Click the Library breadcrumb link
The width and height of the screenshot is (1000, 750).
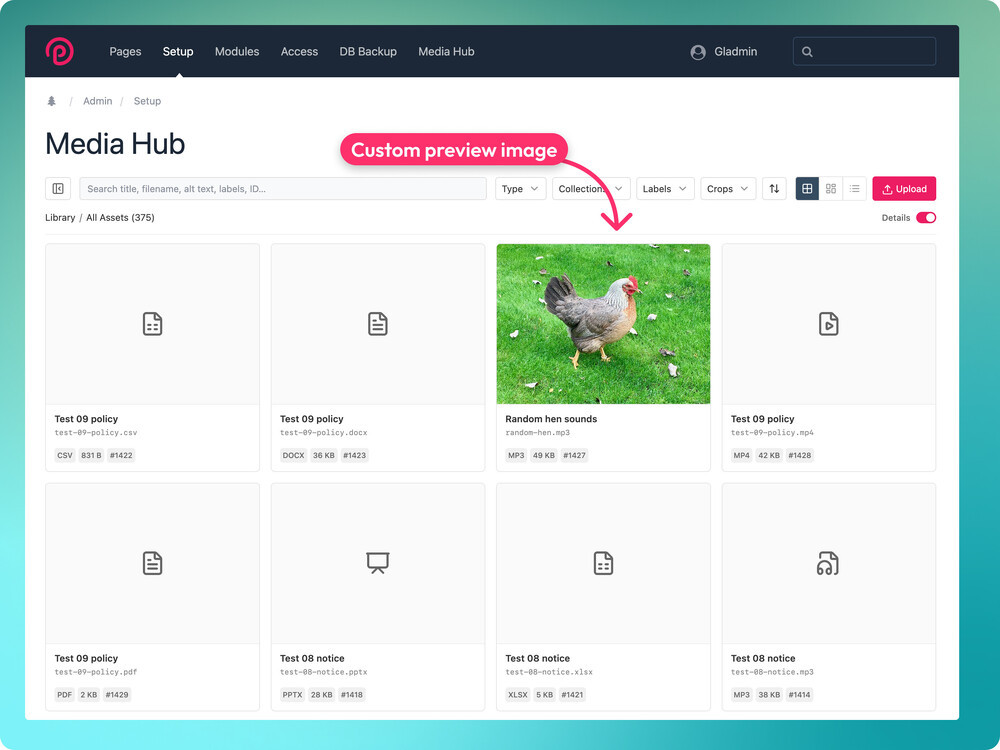tap(60, 217)
